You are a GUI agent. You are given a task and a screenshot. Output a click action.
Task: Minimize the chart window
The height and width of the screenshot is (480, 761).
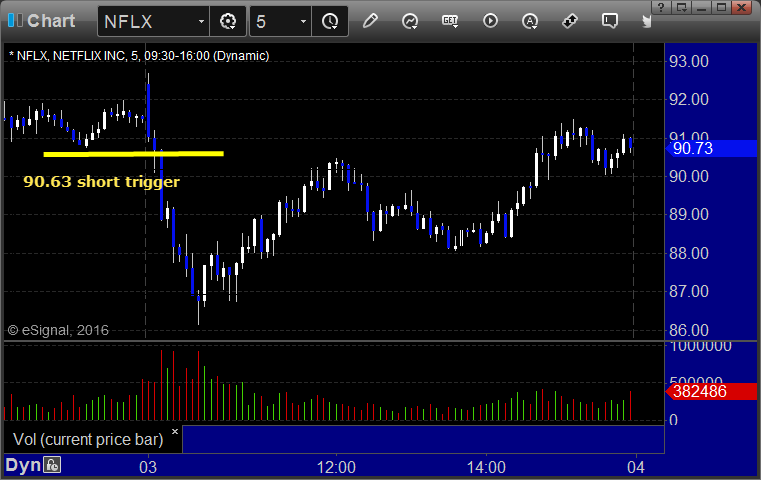coord(701,7)
